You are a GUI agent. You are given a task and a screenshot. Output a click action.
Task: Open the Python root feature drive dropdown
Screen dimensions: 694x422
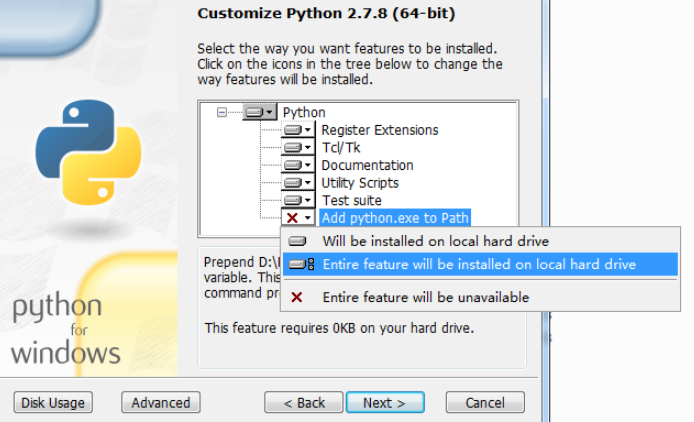click(259, 112)
